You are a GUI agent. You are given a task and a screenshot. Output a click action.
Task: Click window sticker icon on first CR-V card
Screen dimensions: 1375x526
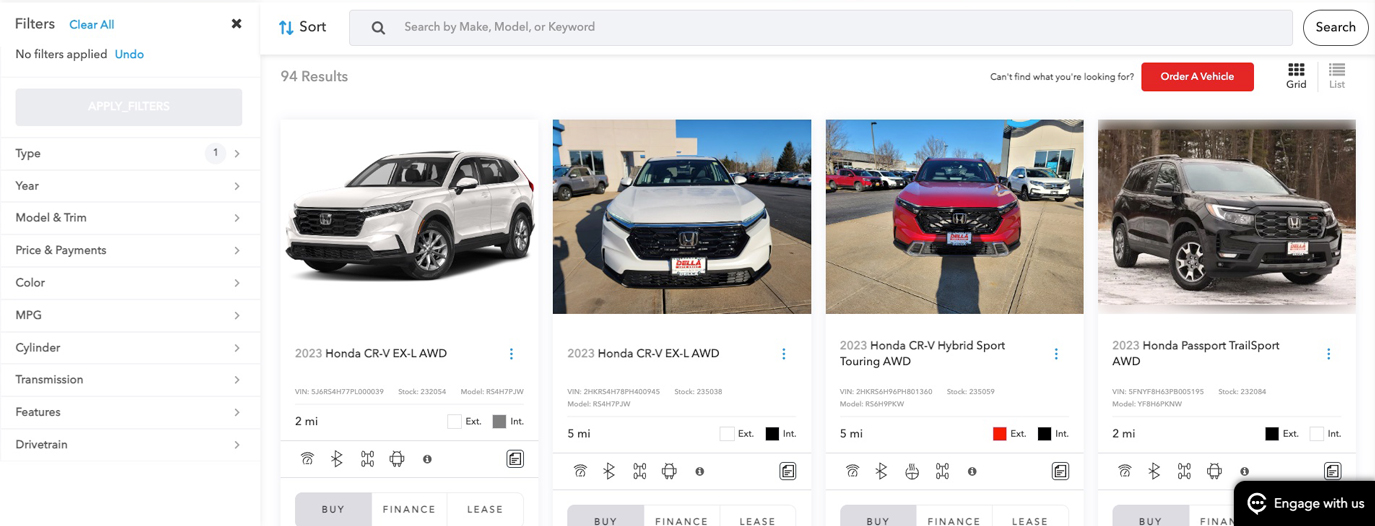click(x=515, y=459)
